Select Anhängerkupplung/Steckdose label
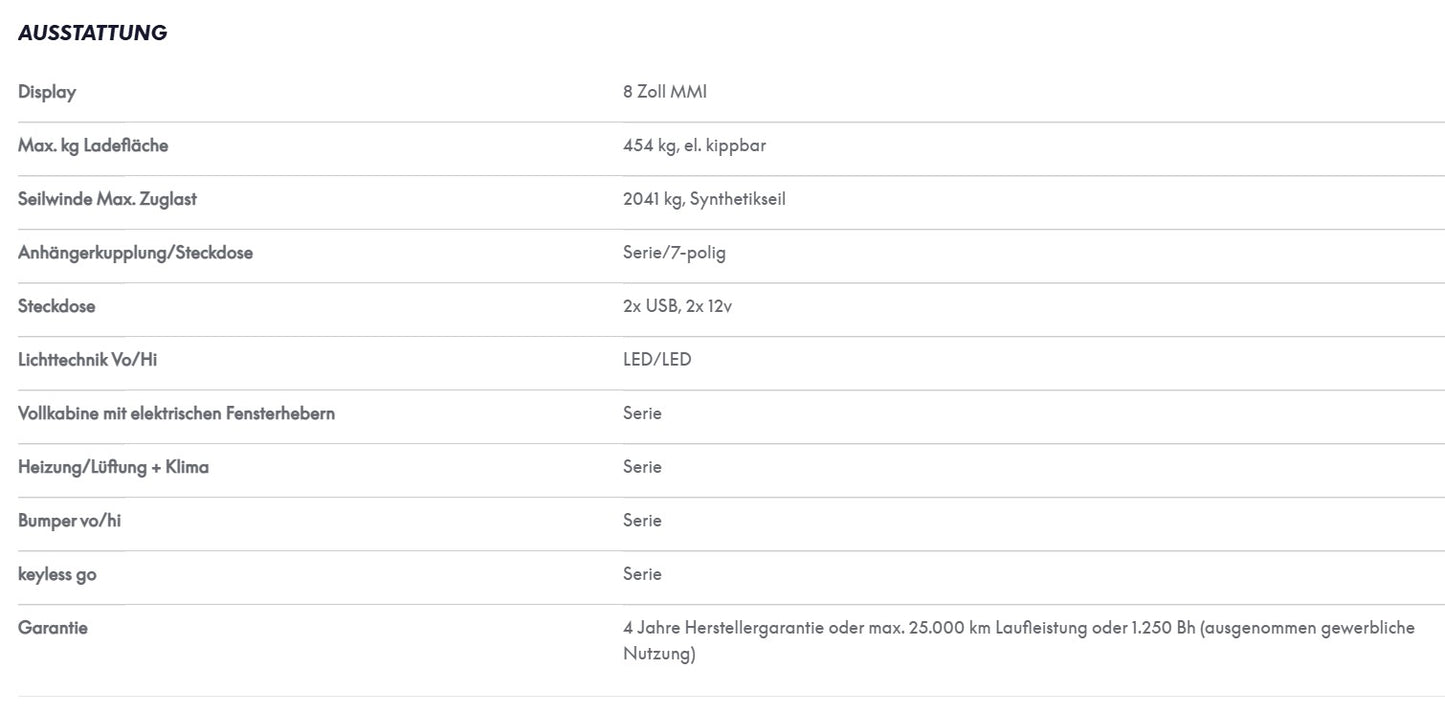The width and height of the screenshot is (1445, 713). [x=135, y=253]
